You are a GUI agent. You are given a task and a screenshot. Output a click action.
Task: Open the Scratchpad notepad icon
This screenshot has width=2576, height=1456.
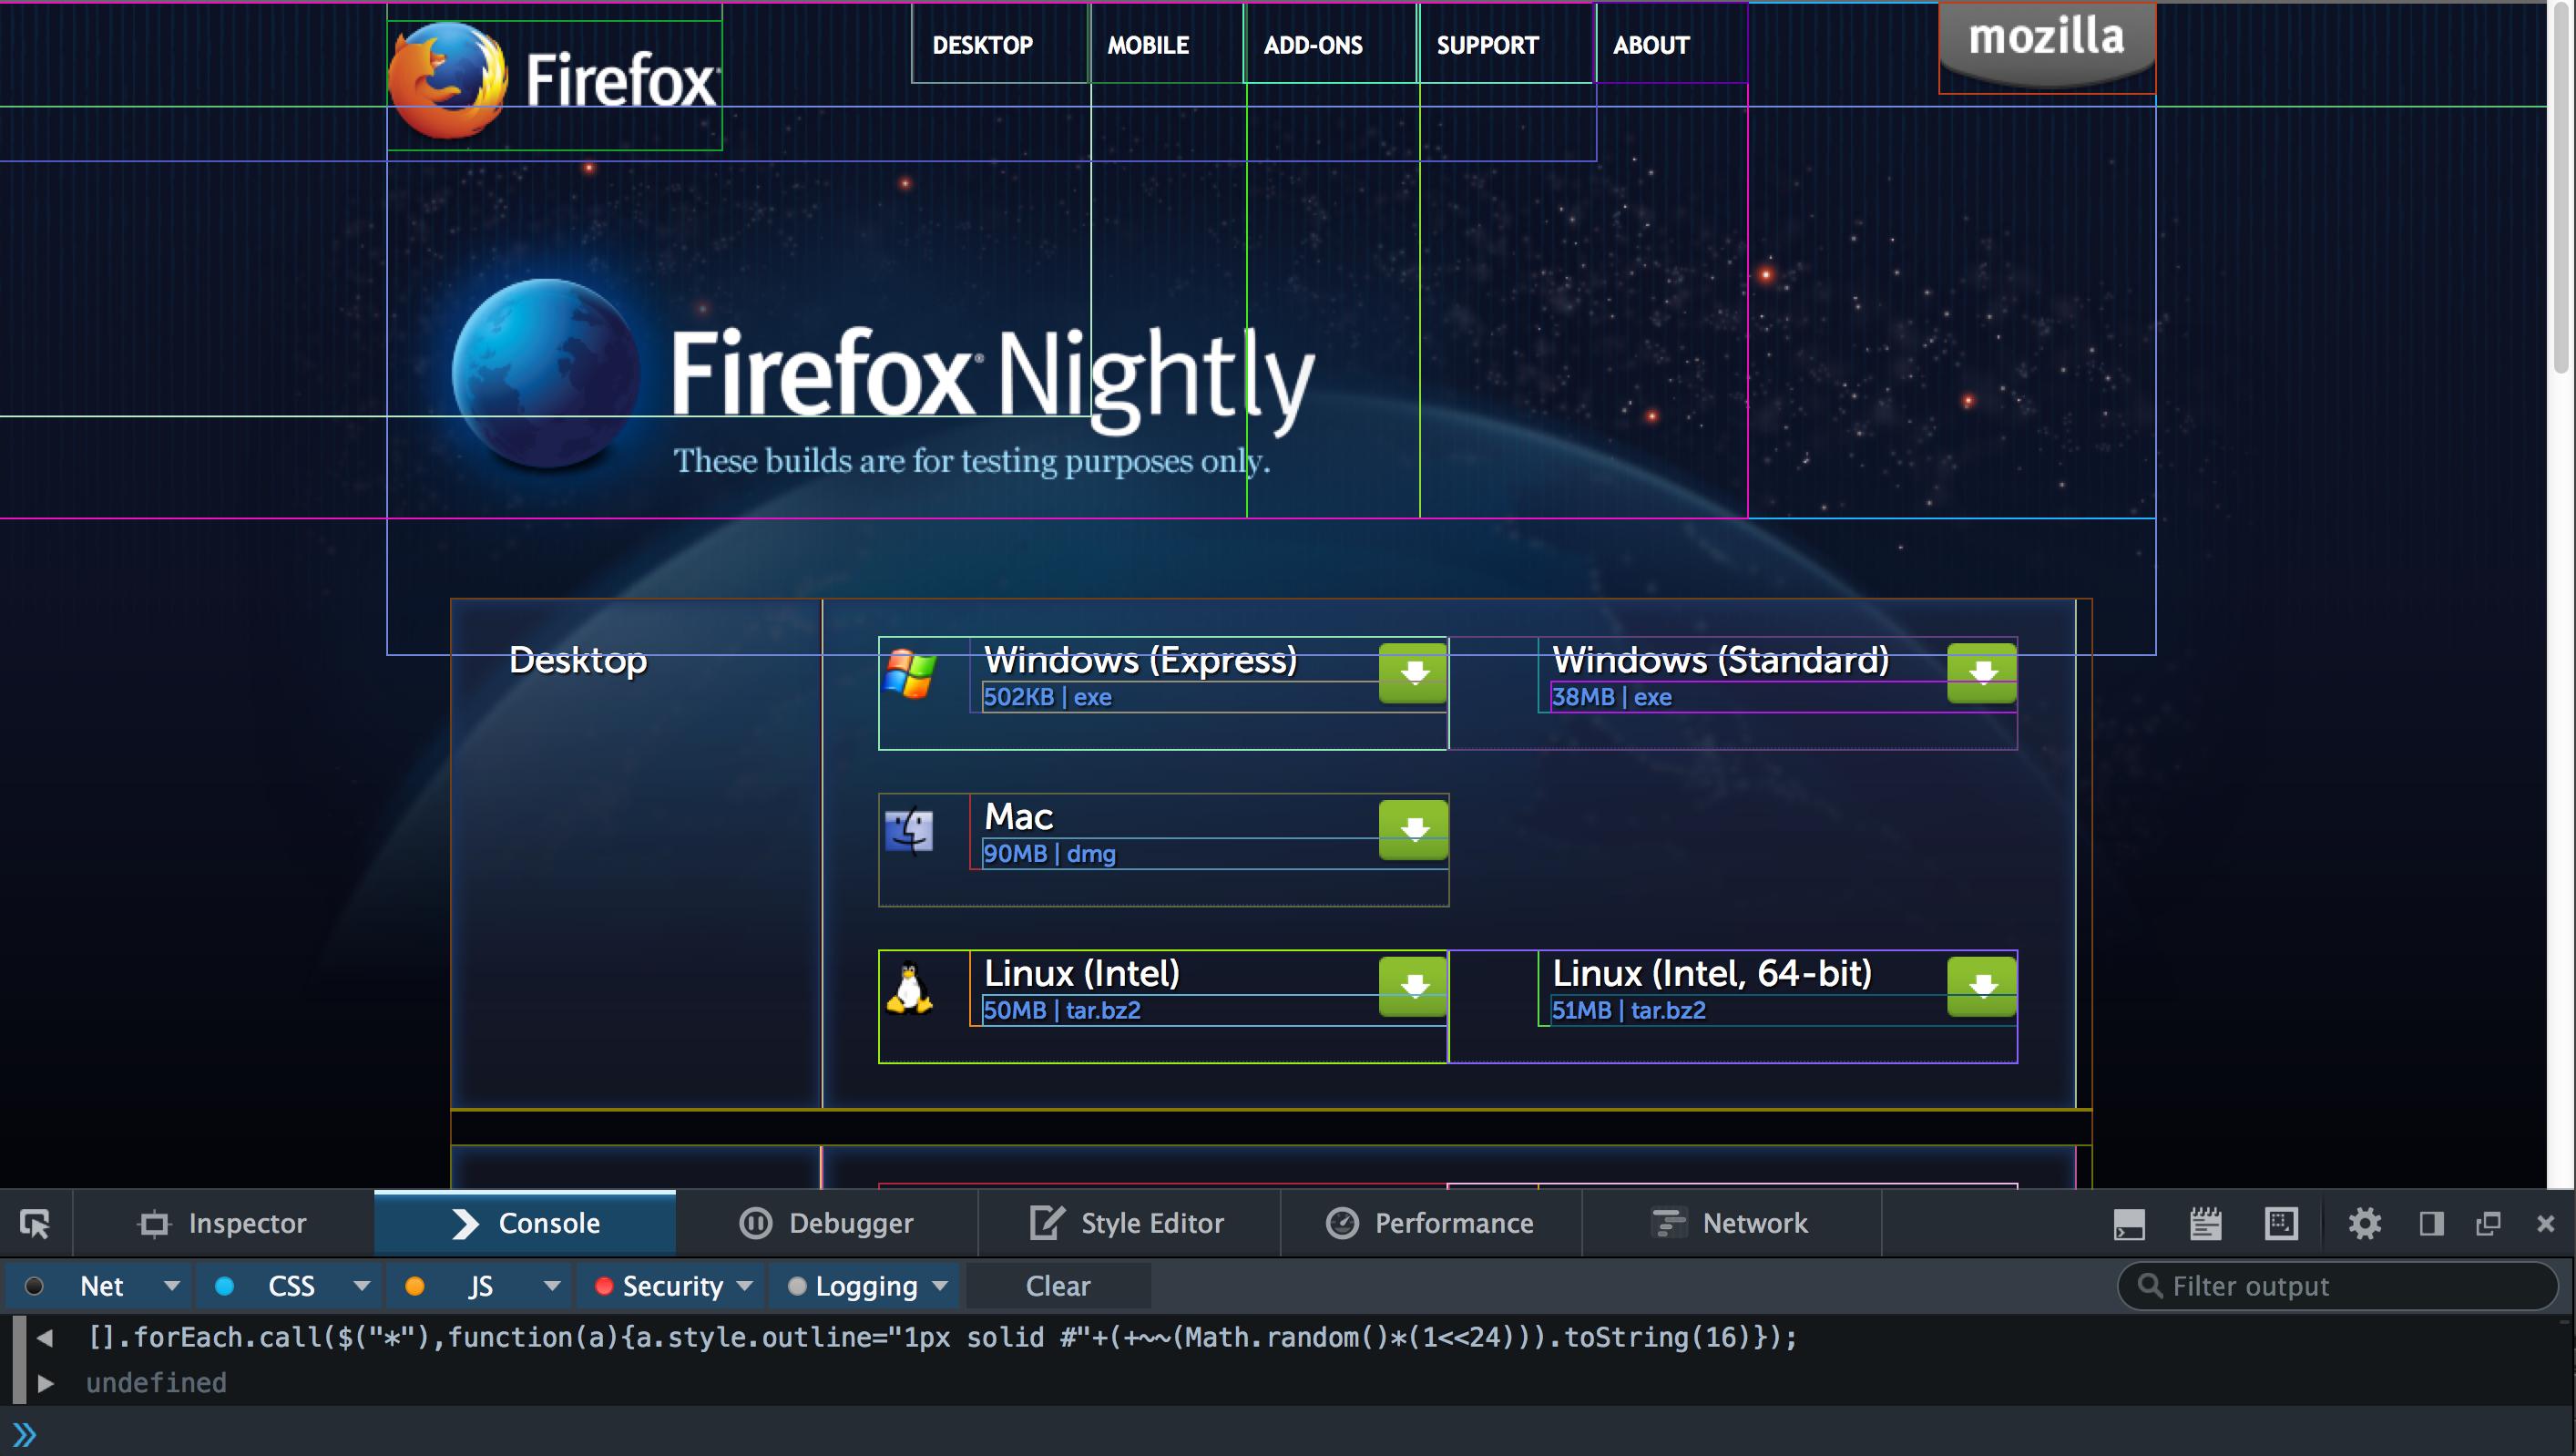tap(2205, 1223)
